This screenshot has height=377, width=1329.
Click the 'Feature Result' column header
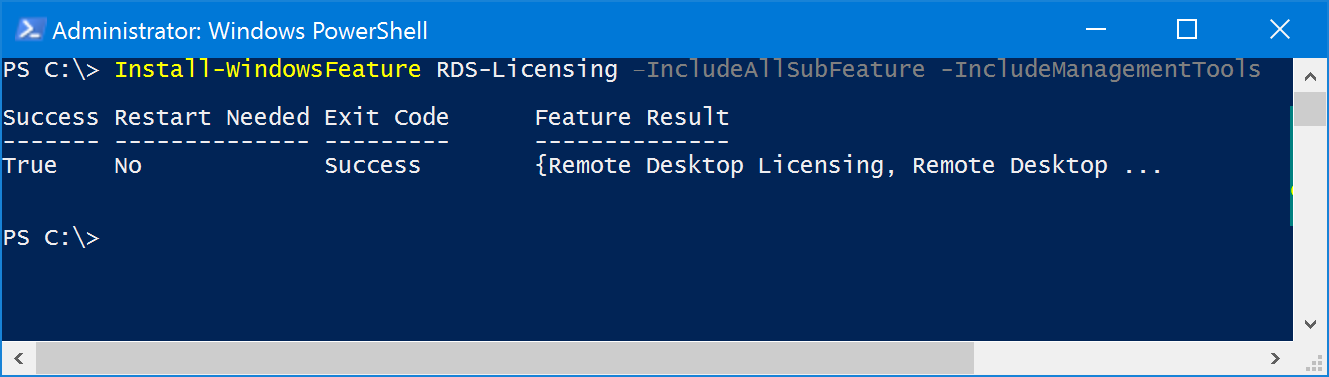pyautogui.click(x=632, y=118)
